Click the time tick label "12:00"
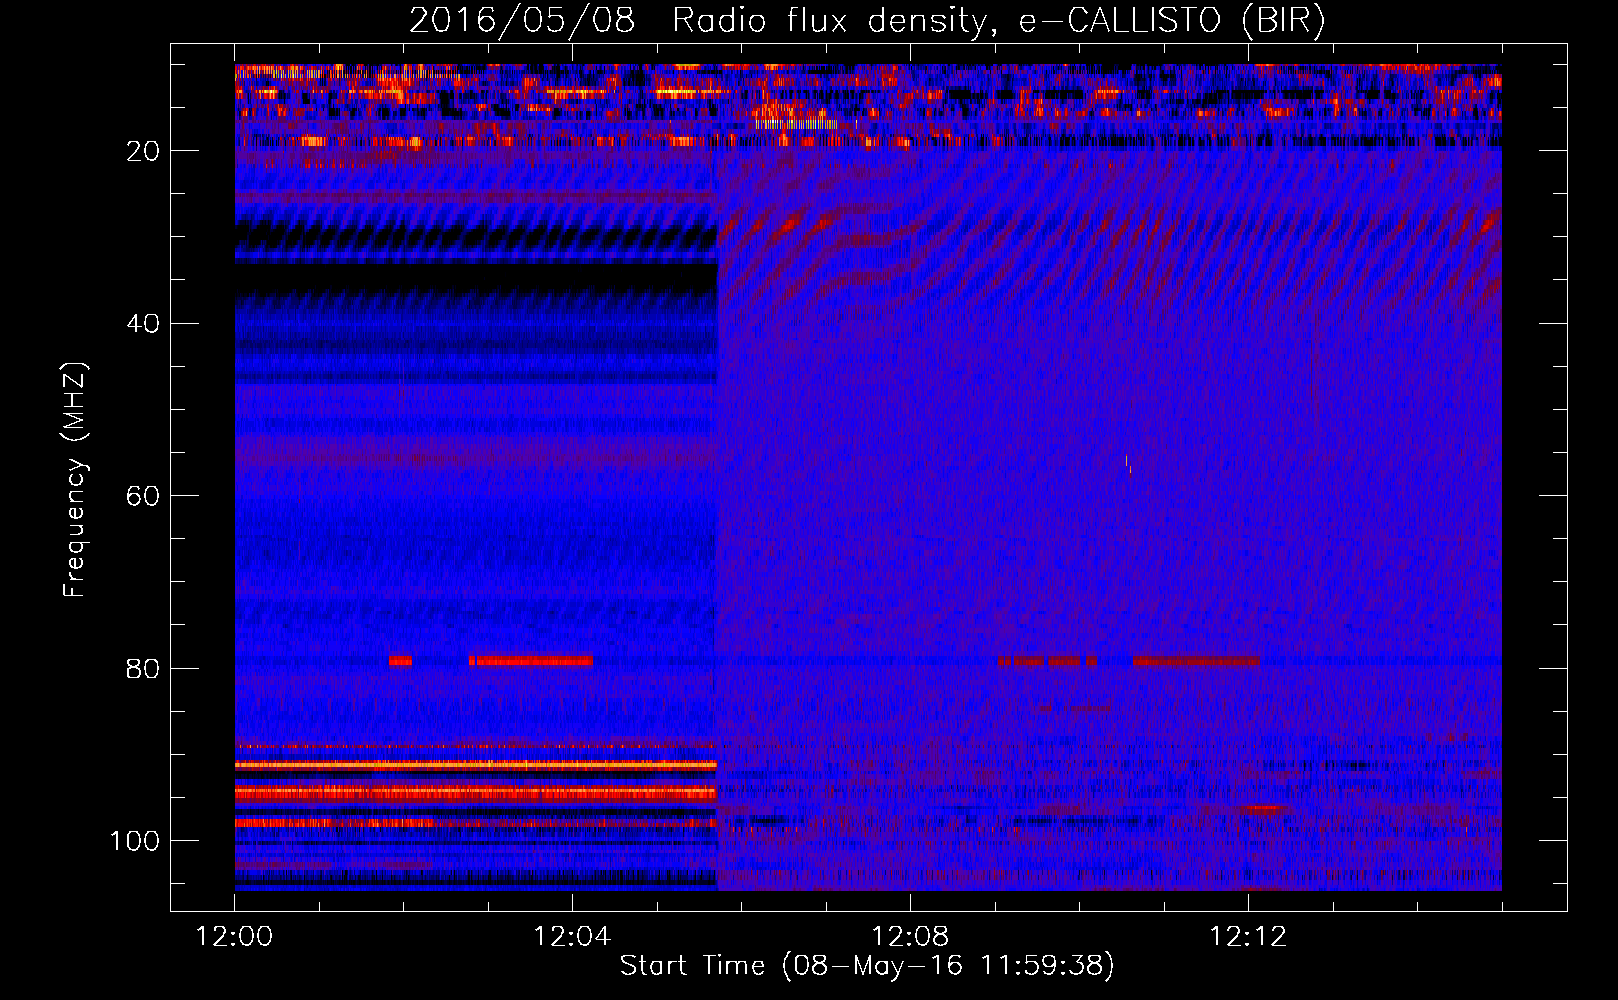The image size is (1618, 1000). coord(235,937)
